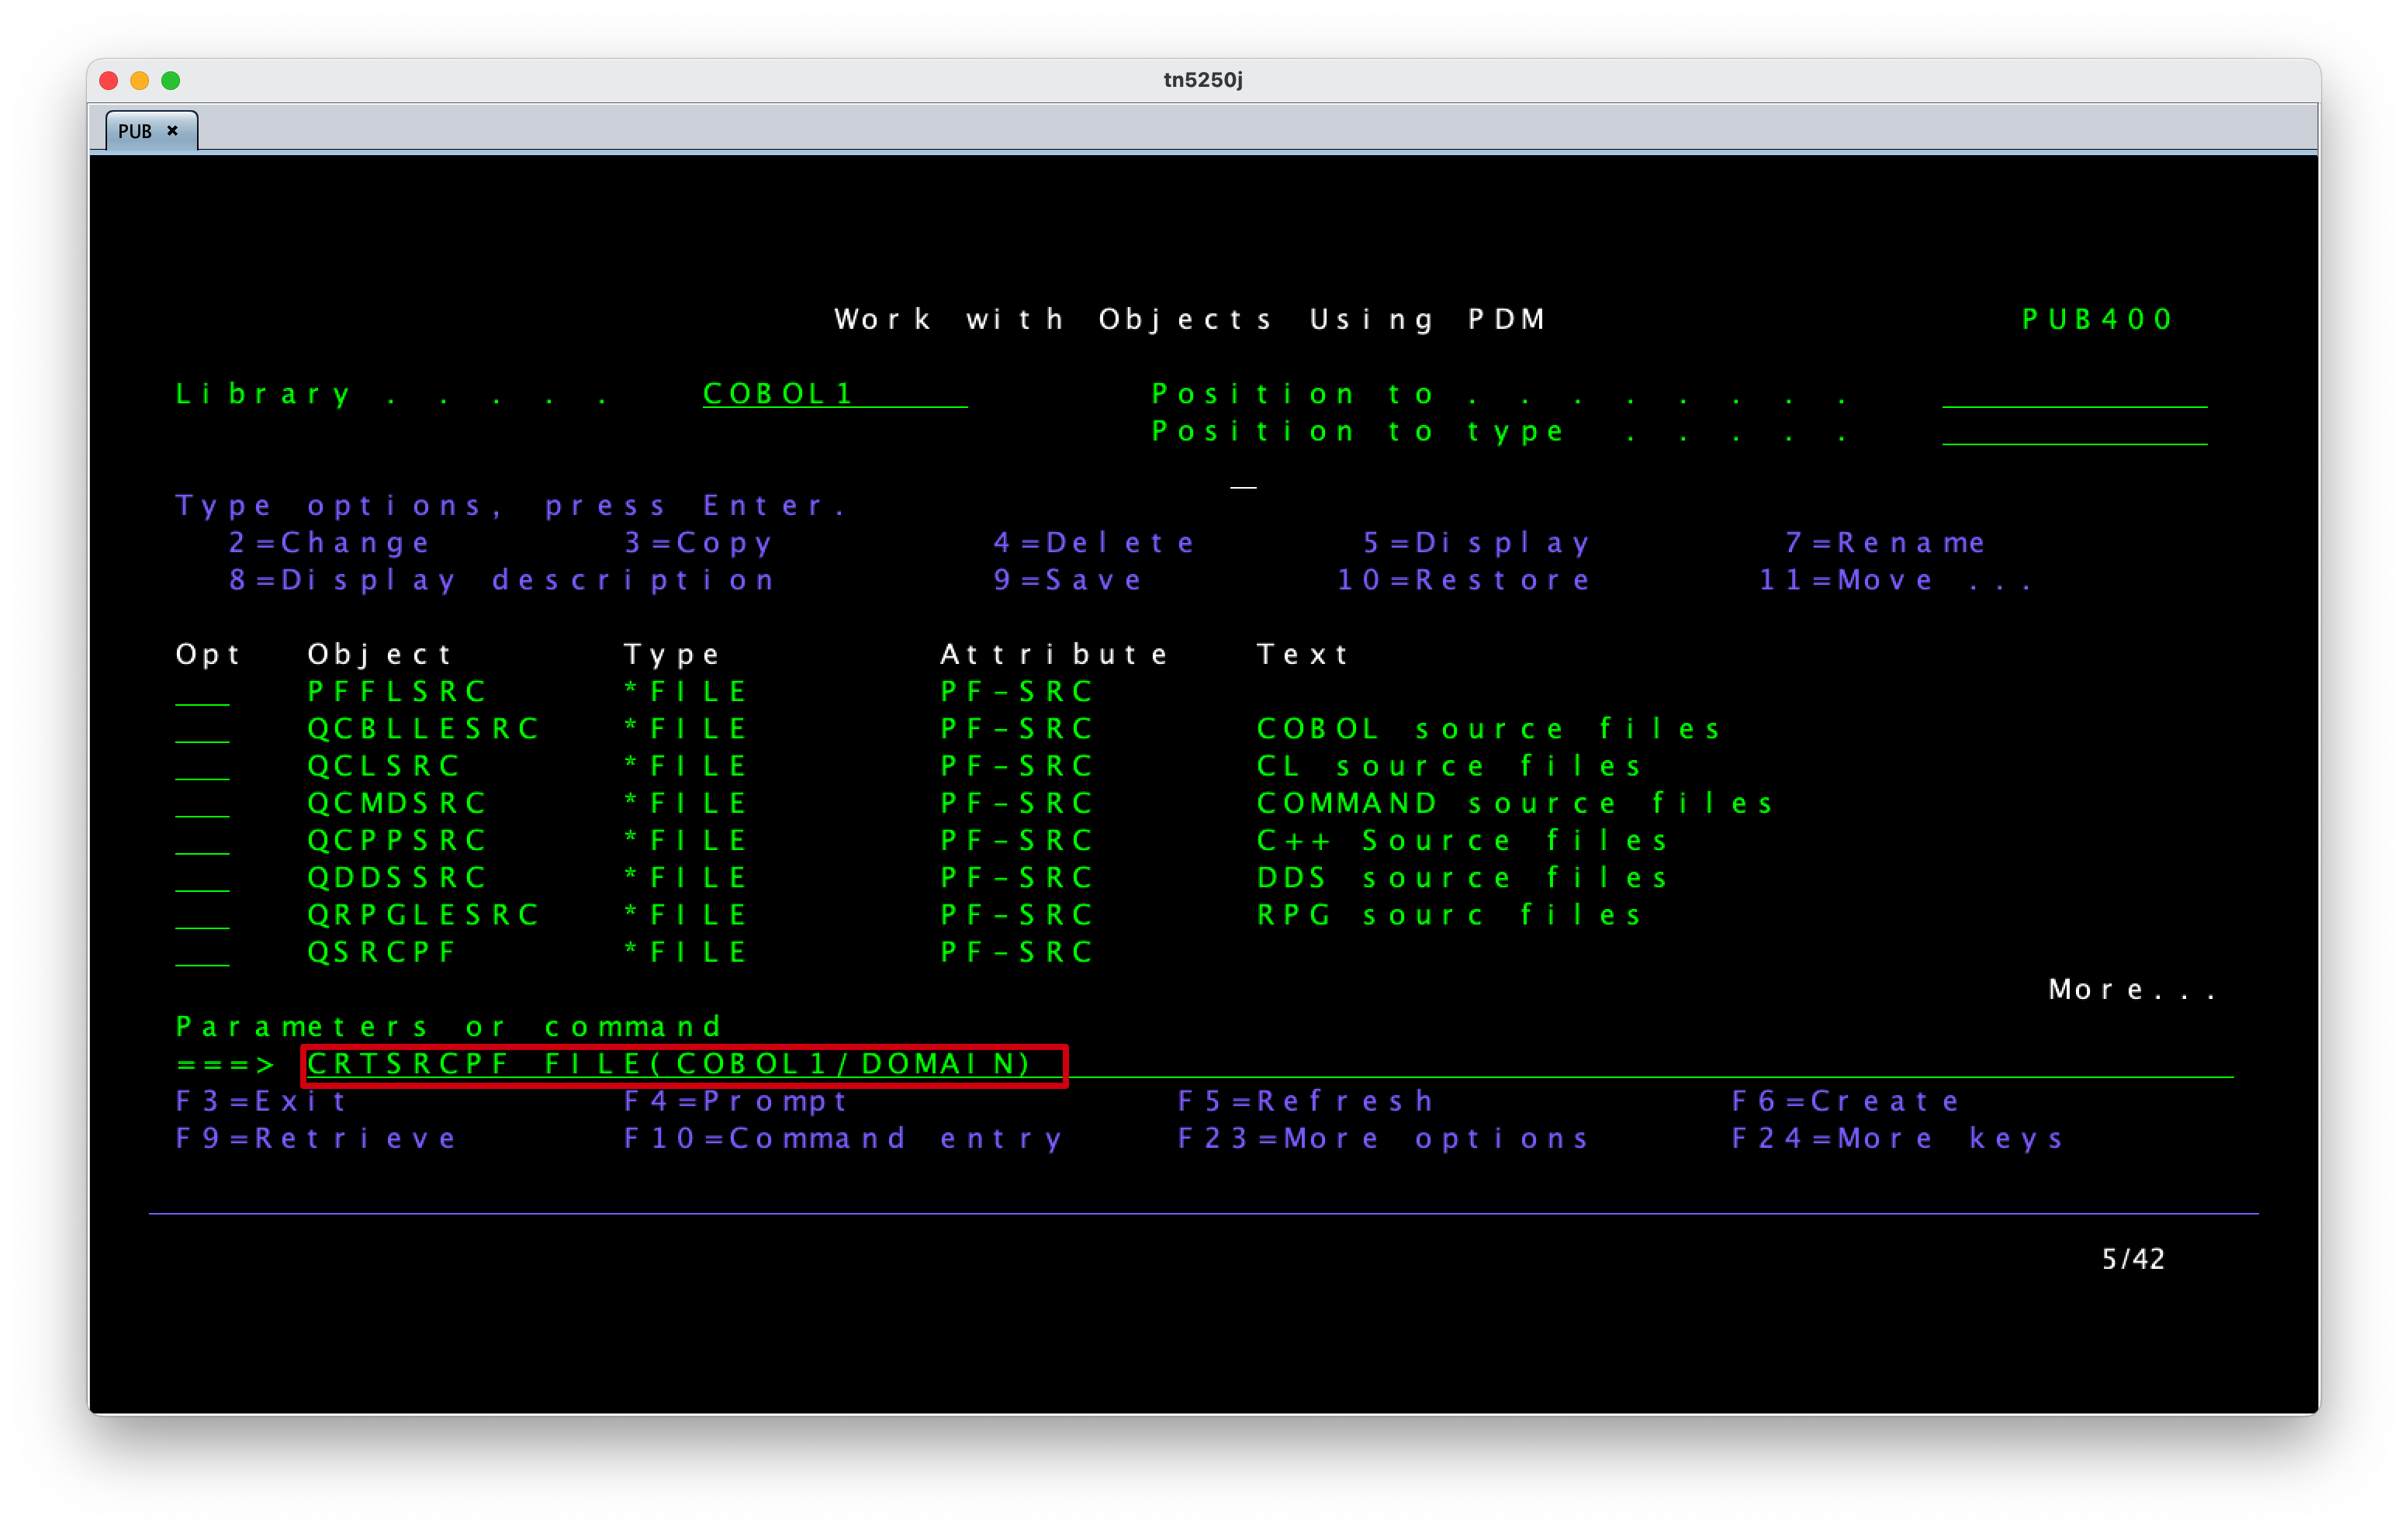This screenshot has height=1531, width=2408.
Task: Click option 9=Save
Action: point(1067,580)
